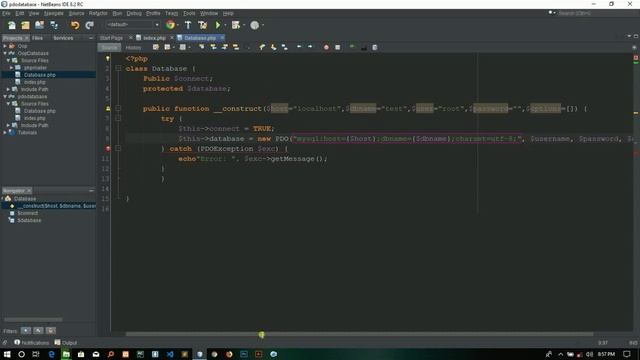Expand the phpmailer folder node
This screenshot has height=360, width=640.
tap(11, 68)
